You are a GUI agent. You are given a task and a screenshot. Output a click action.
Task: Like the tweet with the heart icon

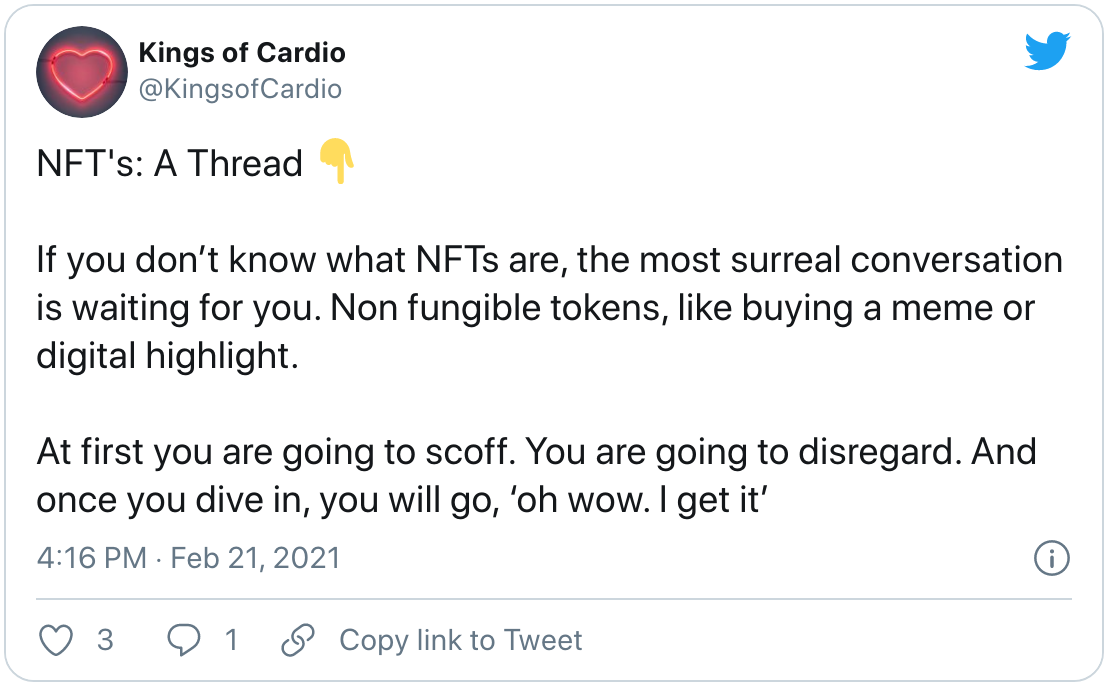coord(55,640)
